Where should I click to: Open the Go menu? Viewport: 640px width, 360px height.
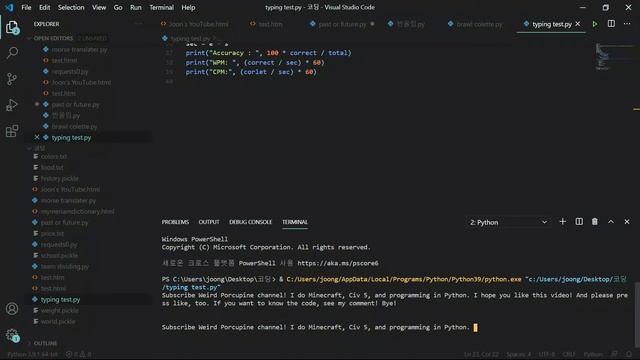[118, 7]
